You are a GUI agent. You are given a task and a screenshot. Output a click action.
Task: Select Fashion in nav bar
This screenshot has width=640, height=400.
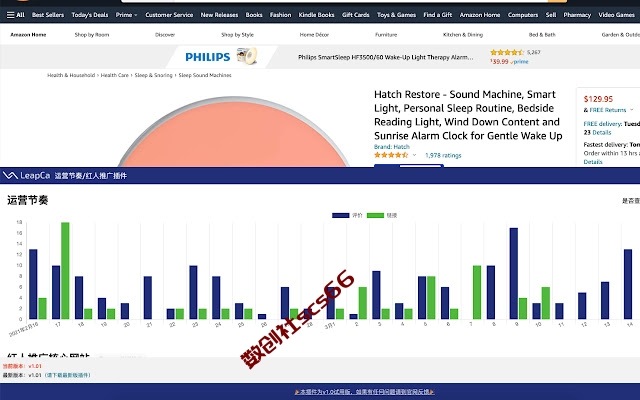click(x=280, y=15)
